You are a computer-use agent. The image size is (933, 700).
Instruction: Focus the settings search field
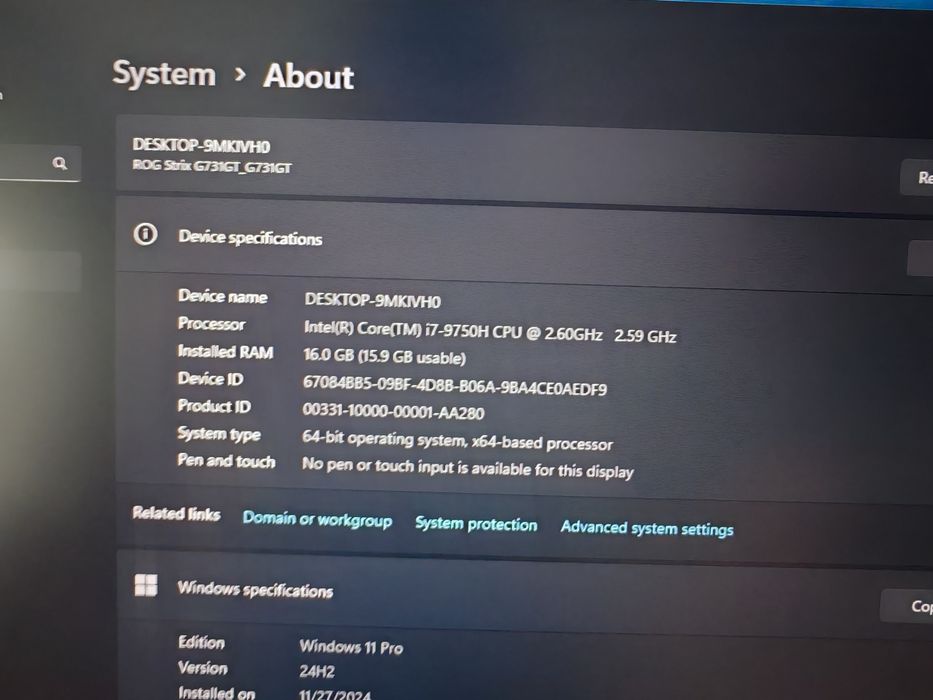[x=39, y=163]
